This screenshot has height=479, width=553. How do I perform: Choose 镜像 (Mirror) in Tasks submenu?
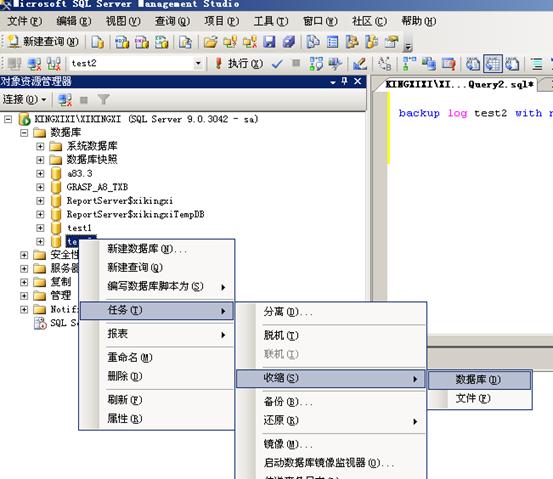click(x=331, y=444)
